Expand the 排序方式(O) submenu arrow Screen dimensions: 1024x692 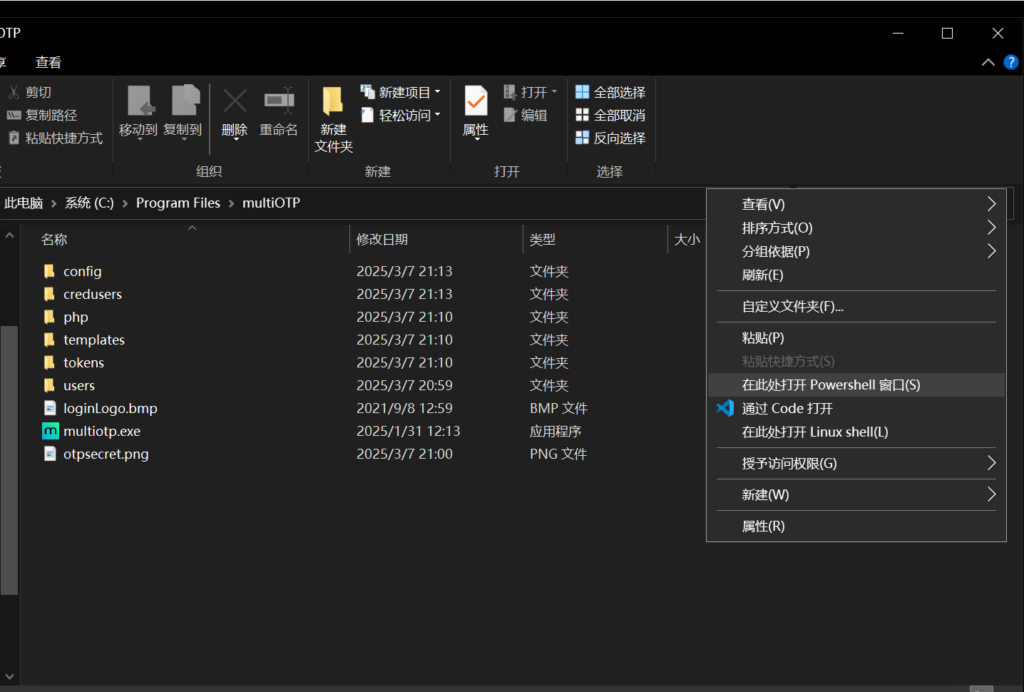coord(991,227)
